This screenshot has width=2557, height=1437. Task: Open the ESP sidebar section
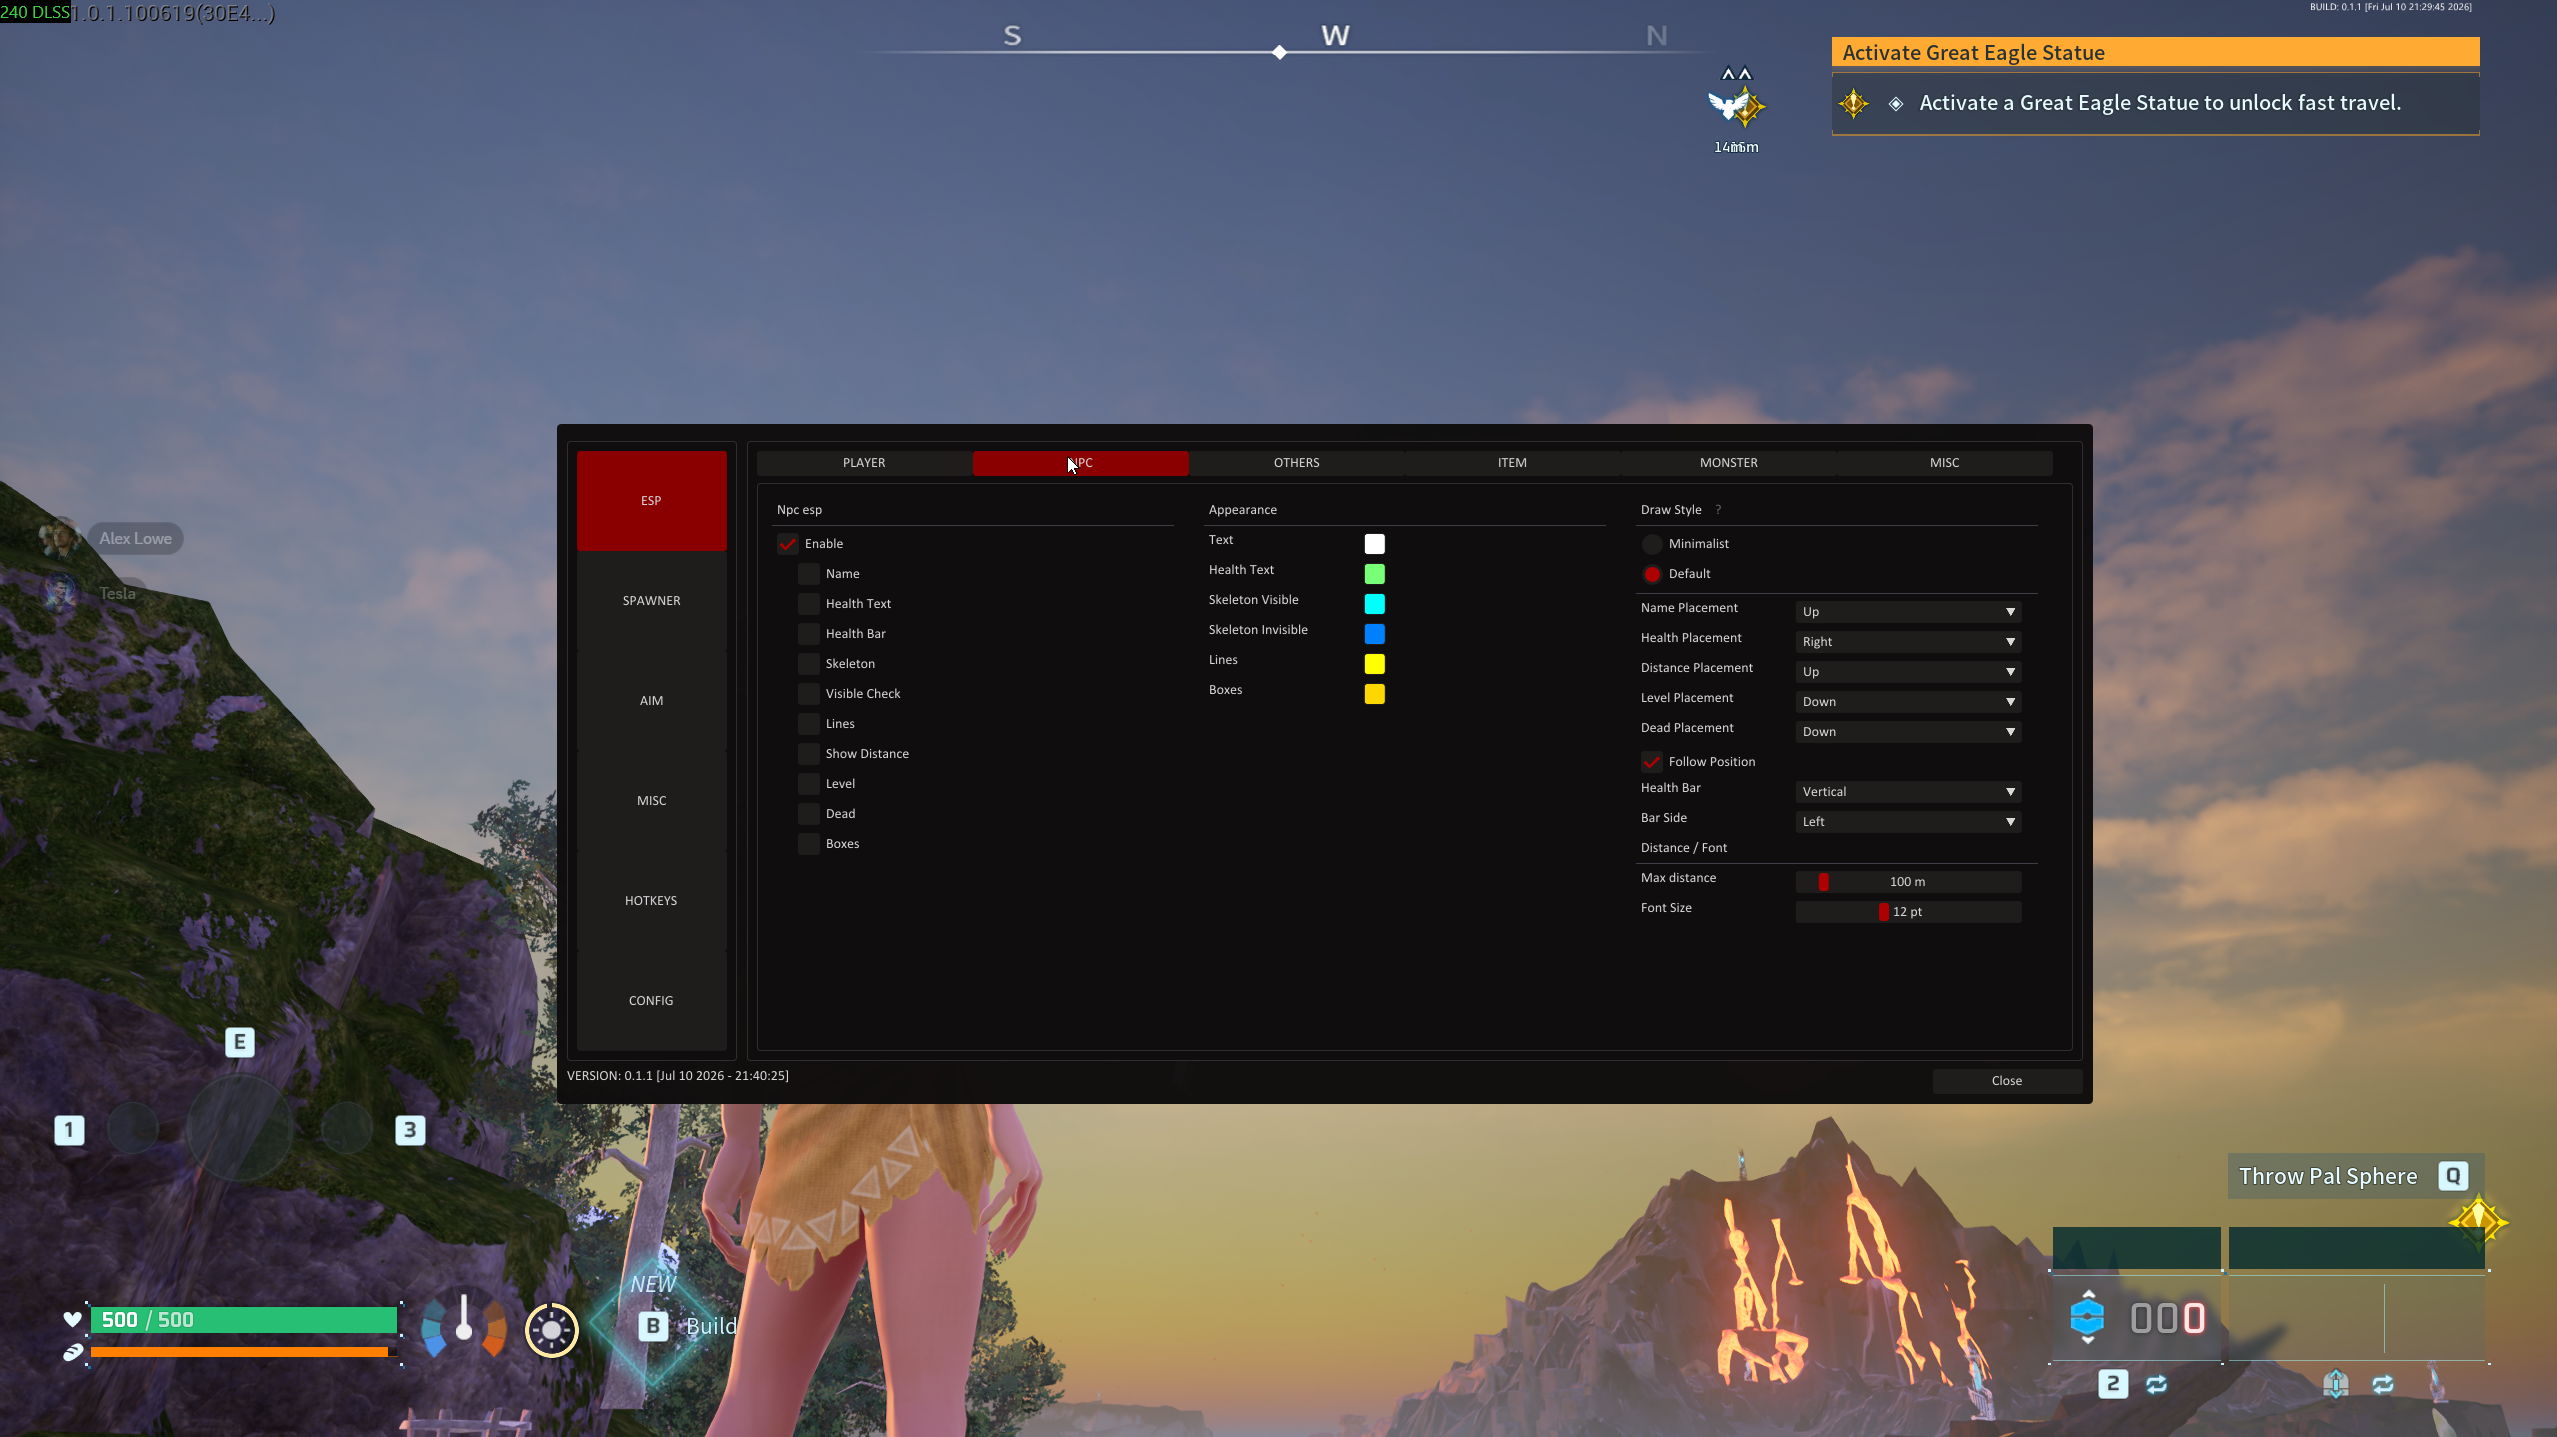pyautogui.click(x=651, y=501)
